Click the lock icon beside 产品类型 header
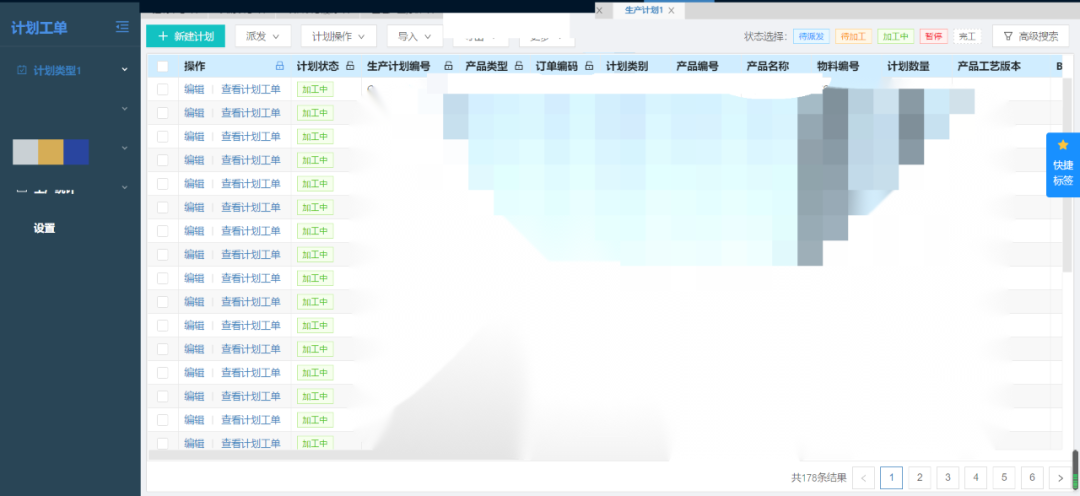The width and height of the screenshot is (1080, 496). (x=519, y=67)
